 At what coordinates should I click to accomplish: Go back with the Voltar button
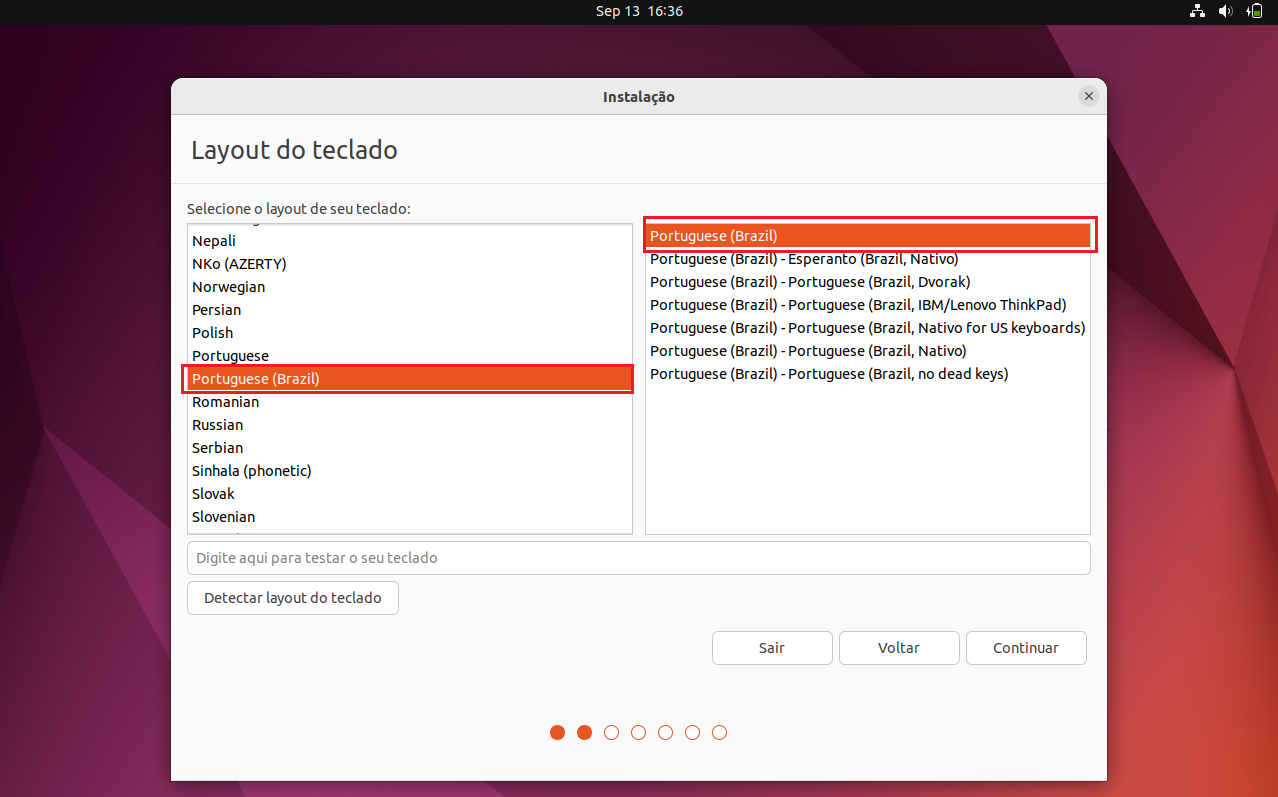[x=899, y=648]
